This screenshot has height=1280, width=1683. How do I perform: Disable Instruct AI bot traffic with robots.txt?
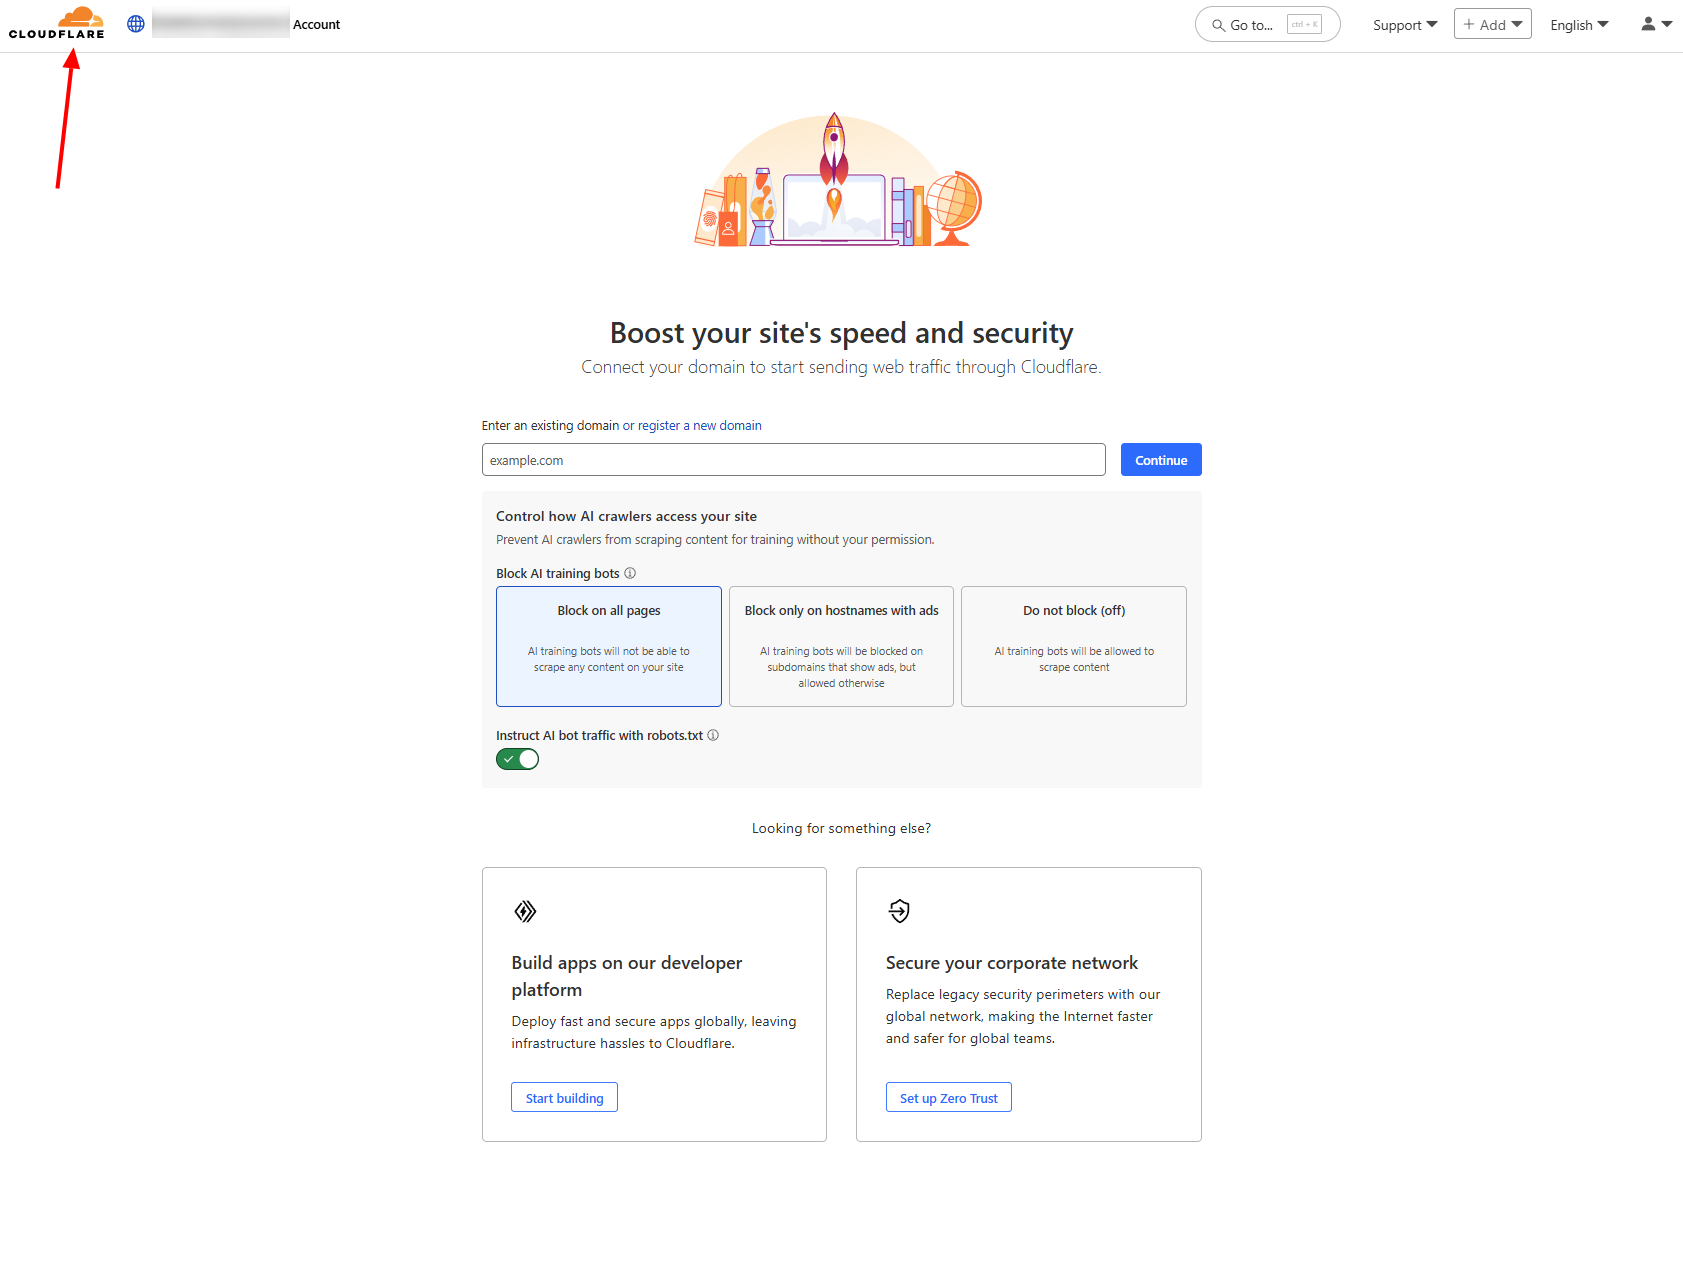[x=517, y=759]
